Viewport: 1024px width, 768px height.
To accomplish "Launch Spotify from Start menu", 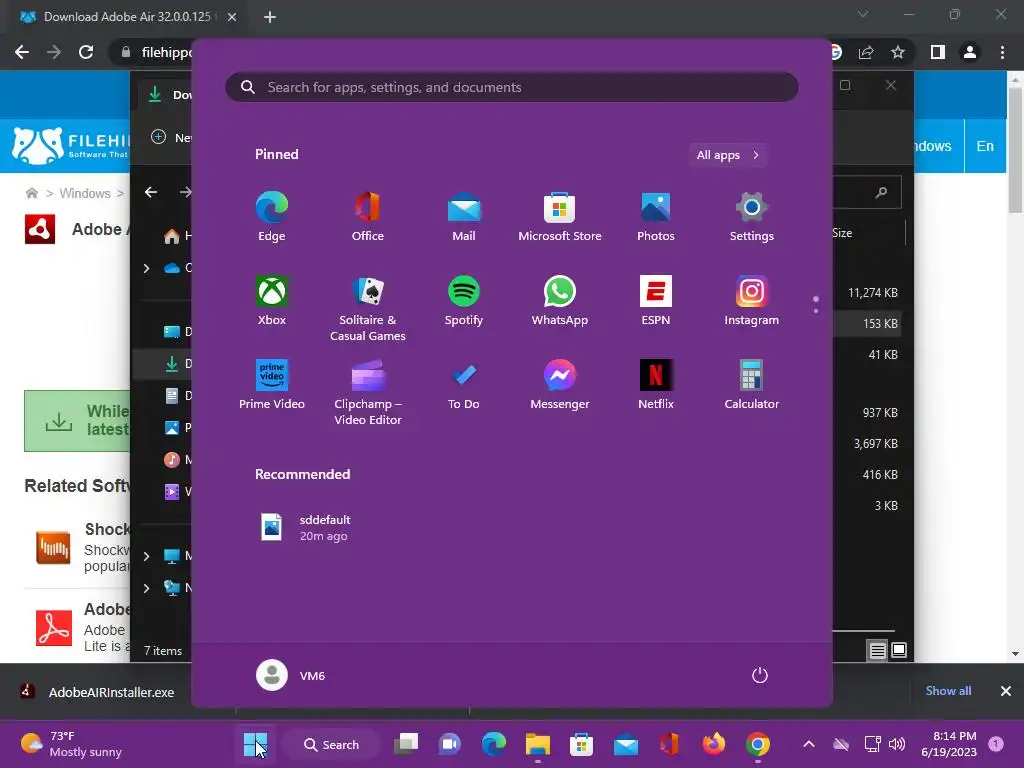I will 464,300.
